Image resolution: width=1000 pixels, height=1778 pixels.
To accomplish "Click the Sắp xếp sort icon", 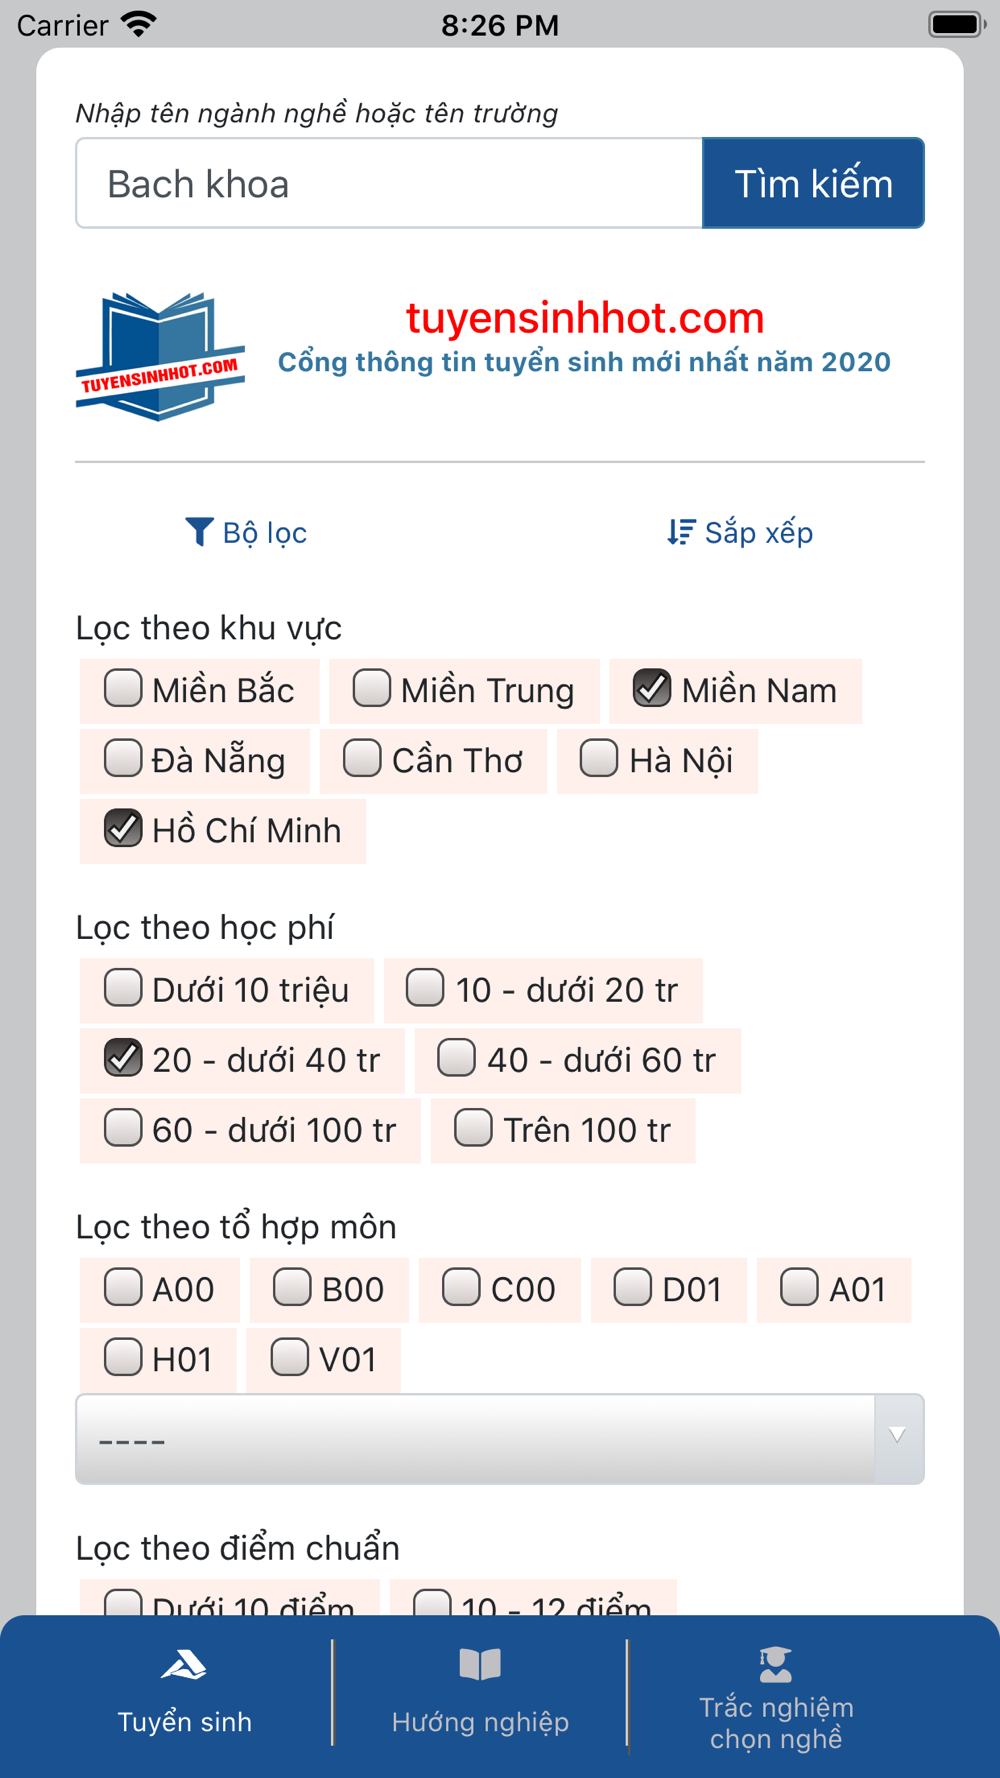I will 680,532.
